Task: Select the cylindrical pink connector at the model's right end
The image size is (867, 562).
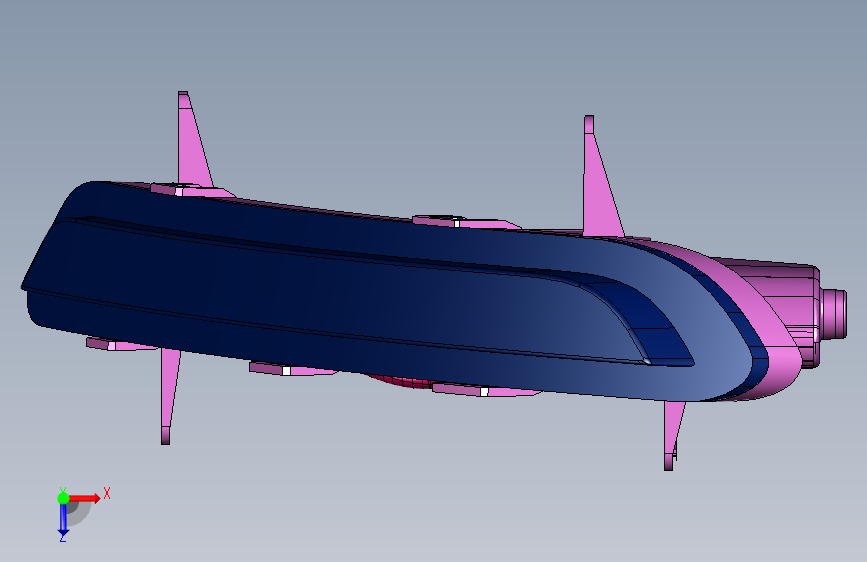Action: tap(834, 314)
